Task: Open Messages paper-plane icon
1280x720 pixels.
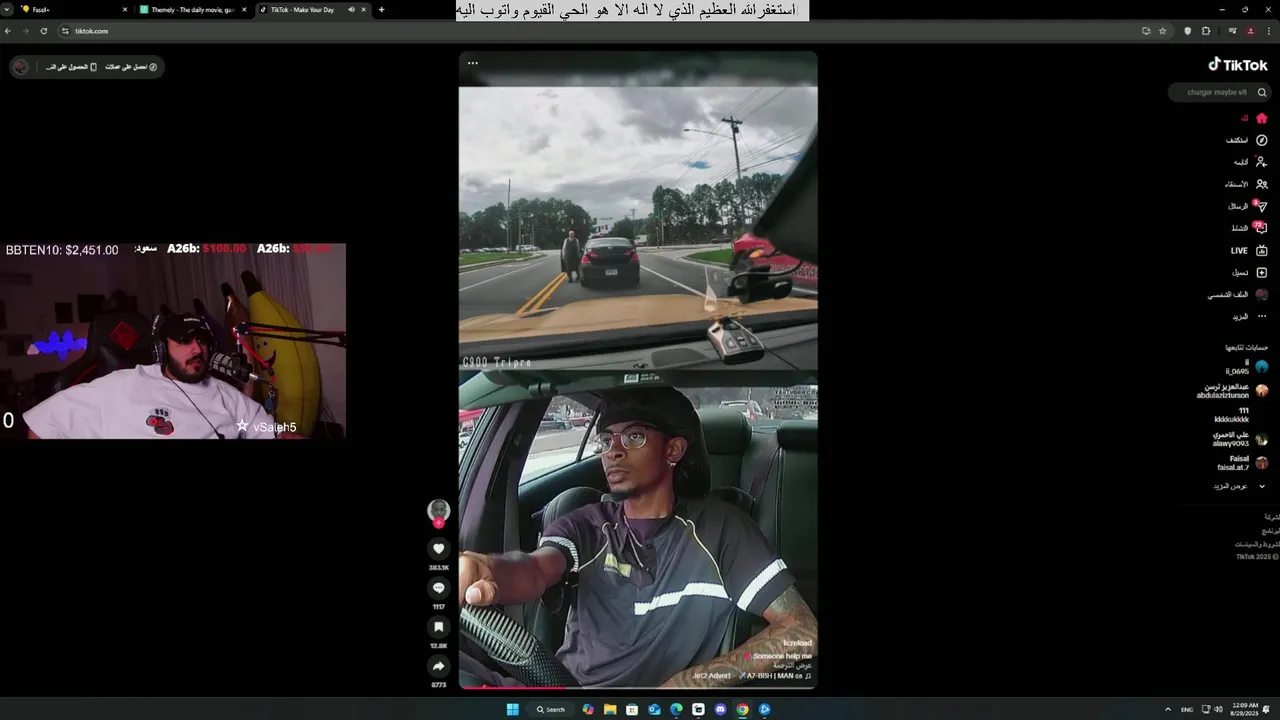Action: 1262,206
